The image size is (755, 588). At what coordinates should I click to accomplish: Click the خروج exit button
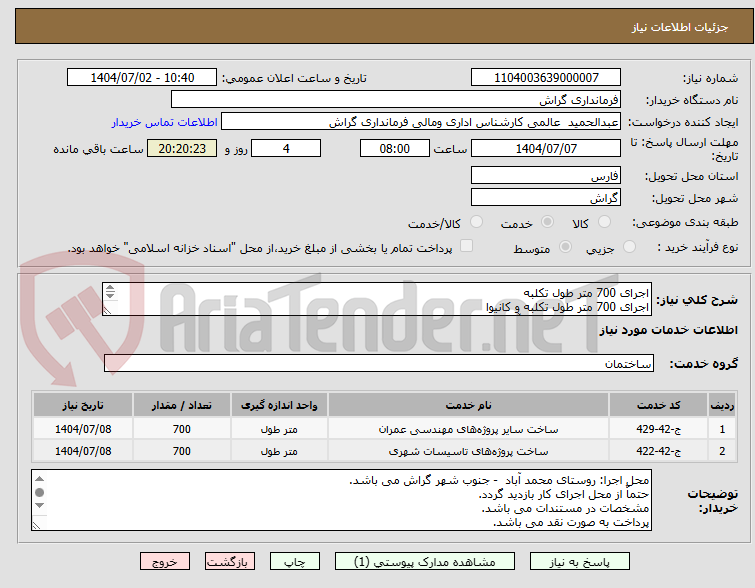[165, 562]
